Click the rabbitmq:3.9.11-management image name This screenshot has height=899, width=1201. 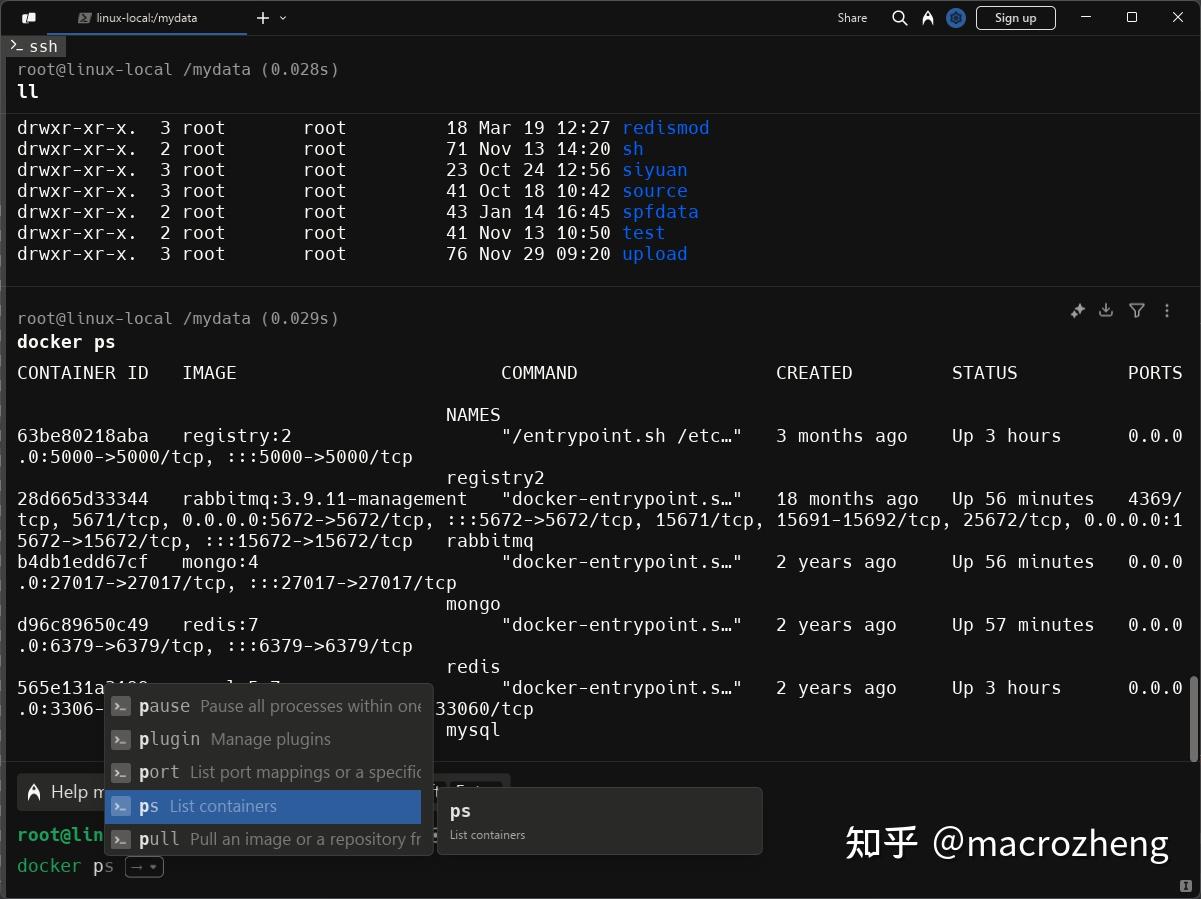[x=325, y=499]
